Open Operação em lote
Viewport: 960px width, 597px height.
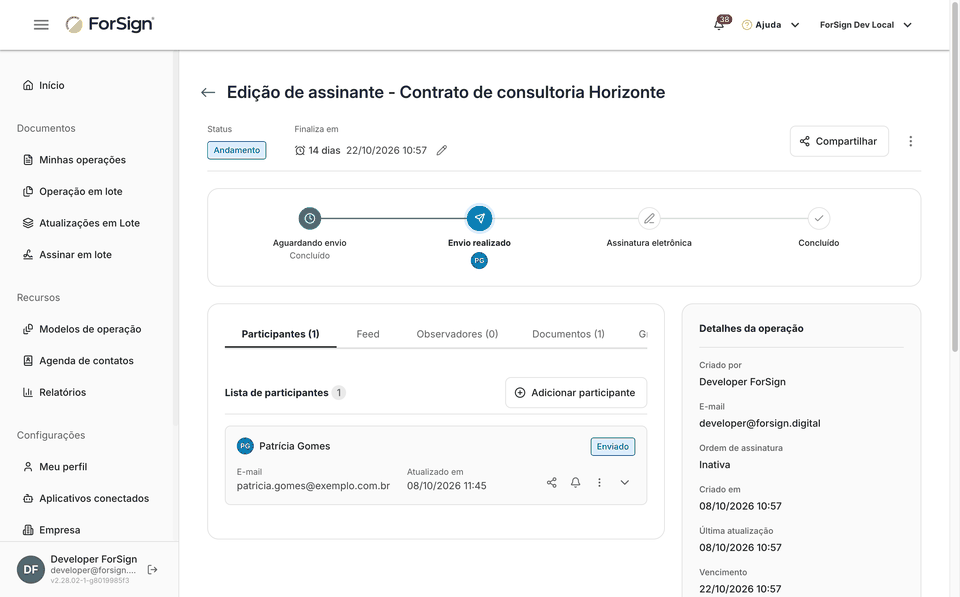pos(72,192)
